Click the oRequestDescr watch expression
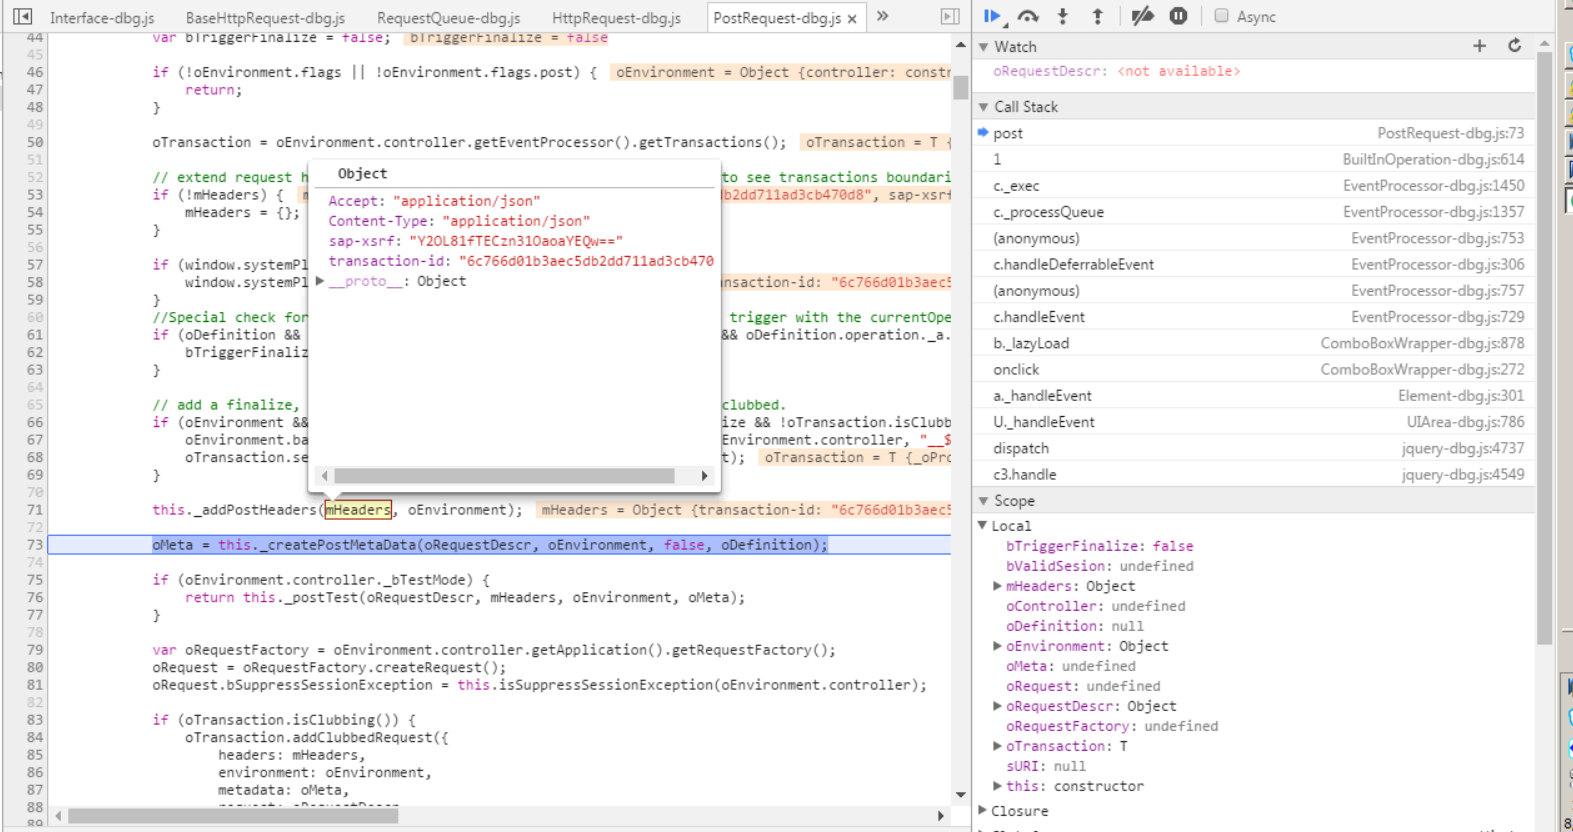The image size is (1573, 832). (1116, 71)
